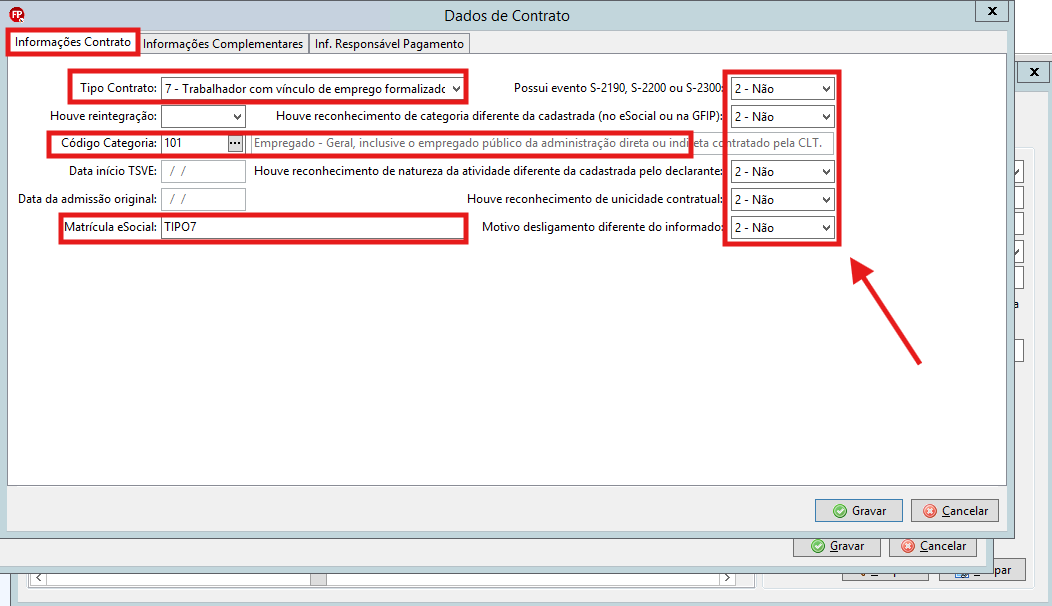Cancel the Dados de Contrato dialog
1052x606 pixels.
pos(955,511)
